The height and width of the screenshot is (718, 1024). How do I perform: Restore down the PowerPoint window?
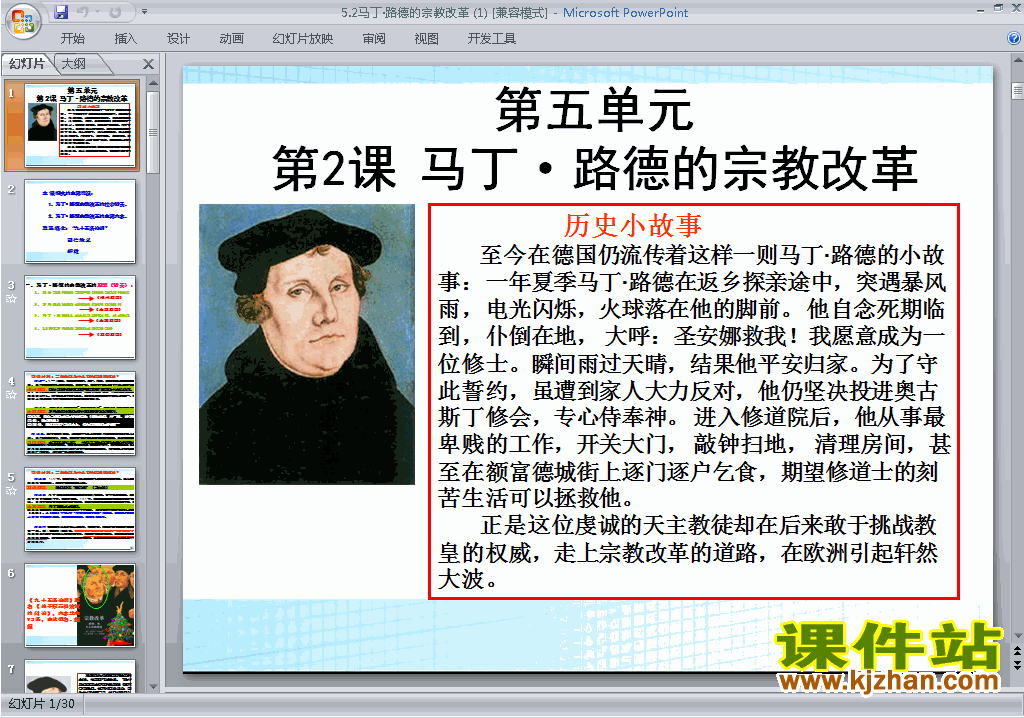pyautogui.click(x=998, y=8)
